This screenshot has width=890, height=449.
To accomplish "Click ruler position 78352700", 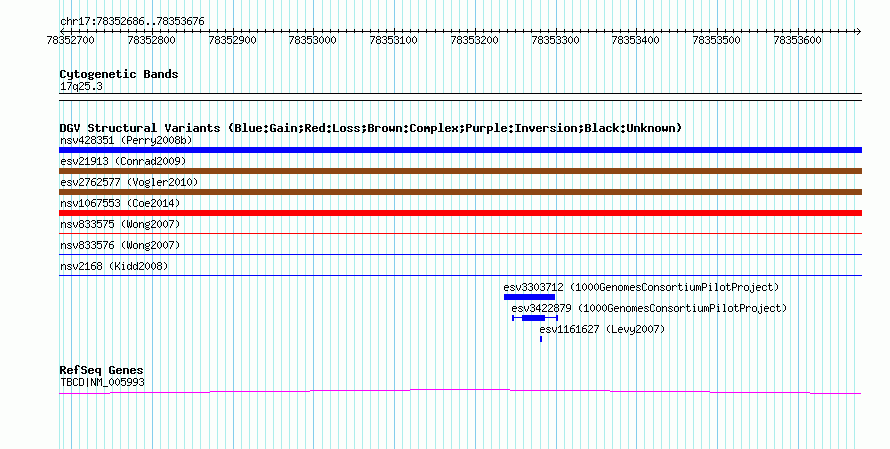I will pyautogui.click(x=71, y=40).
